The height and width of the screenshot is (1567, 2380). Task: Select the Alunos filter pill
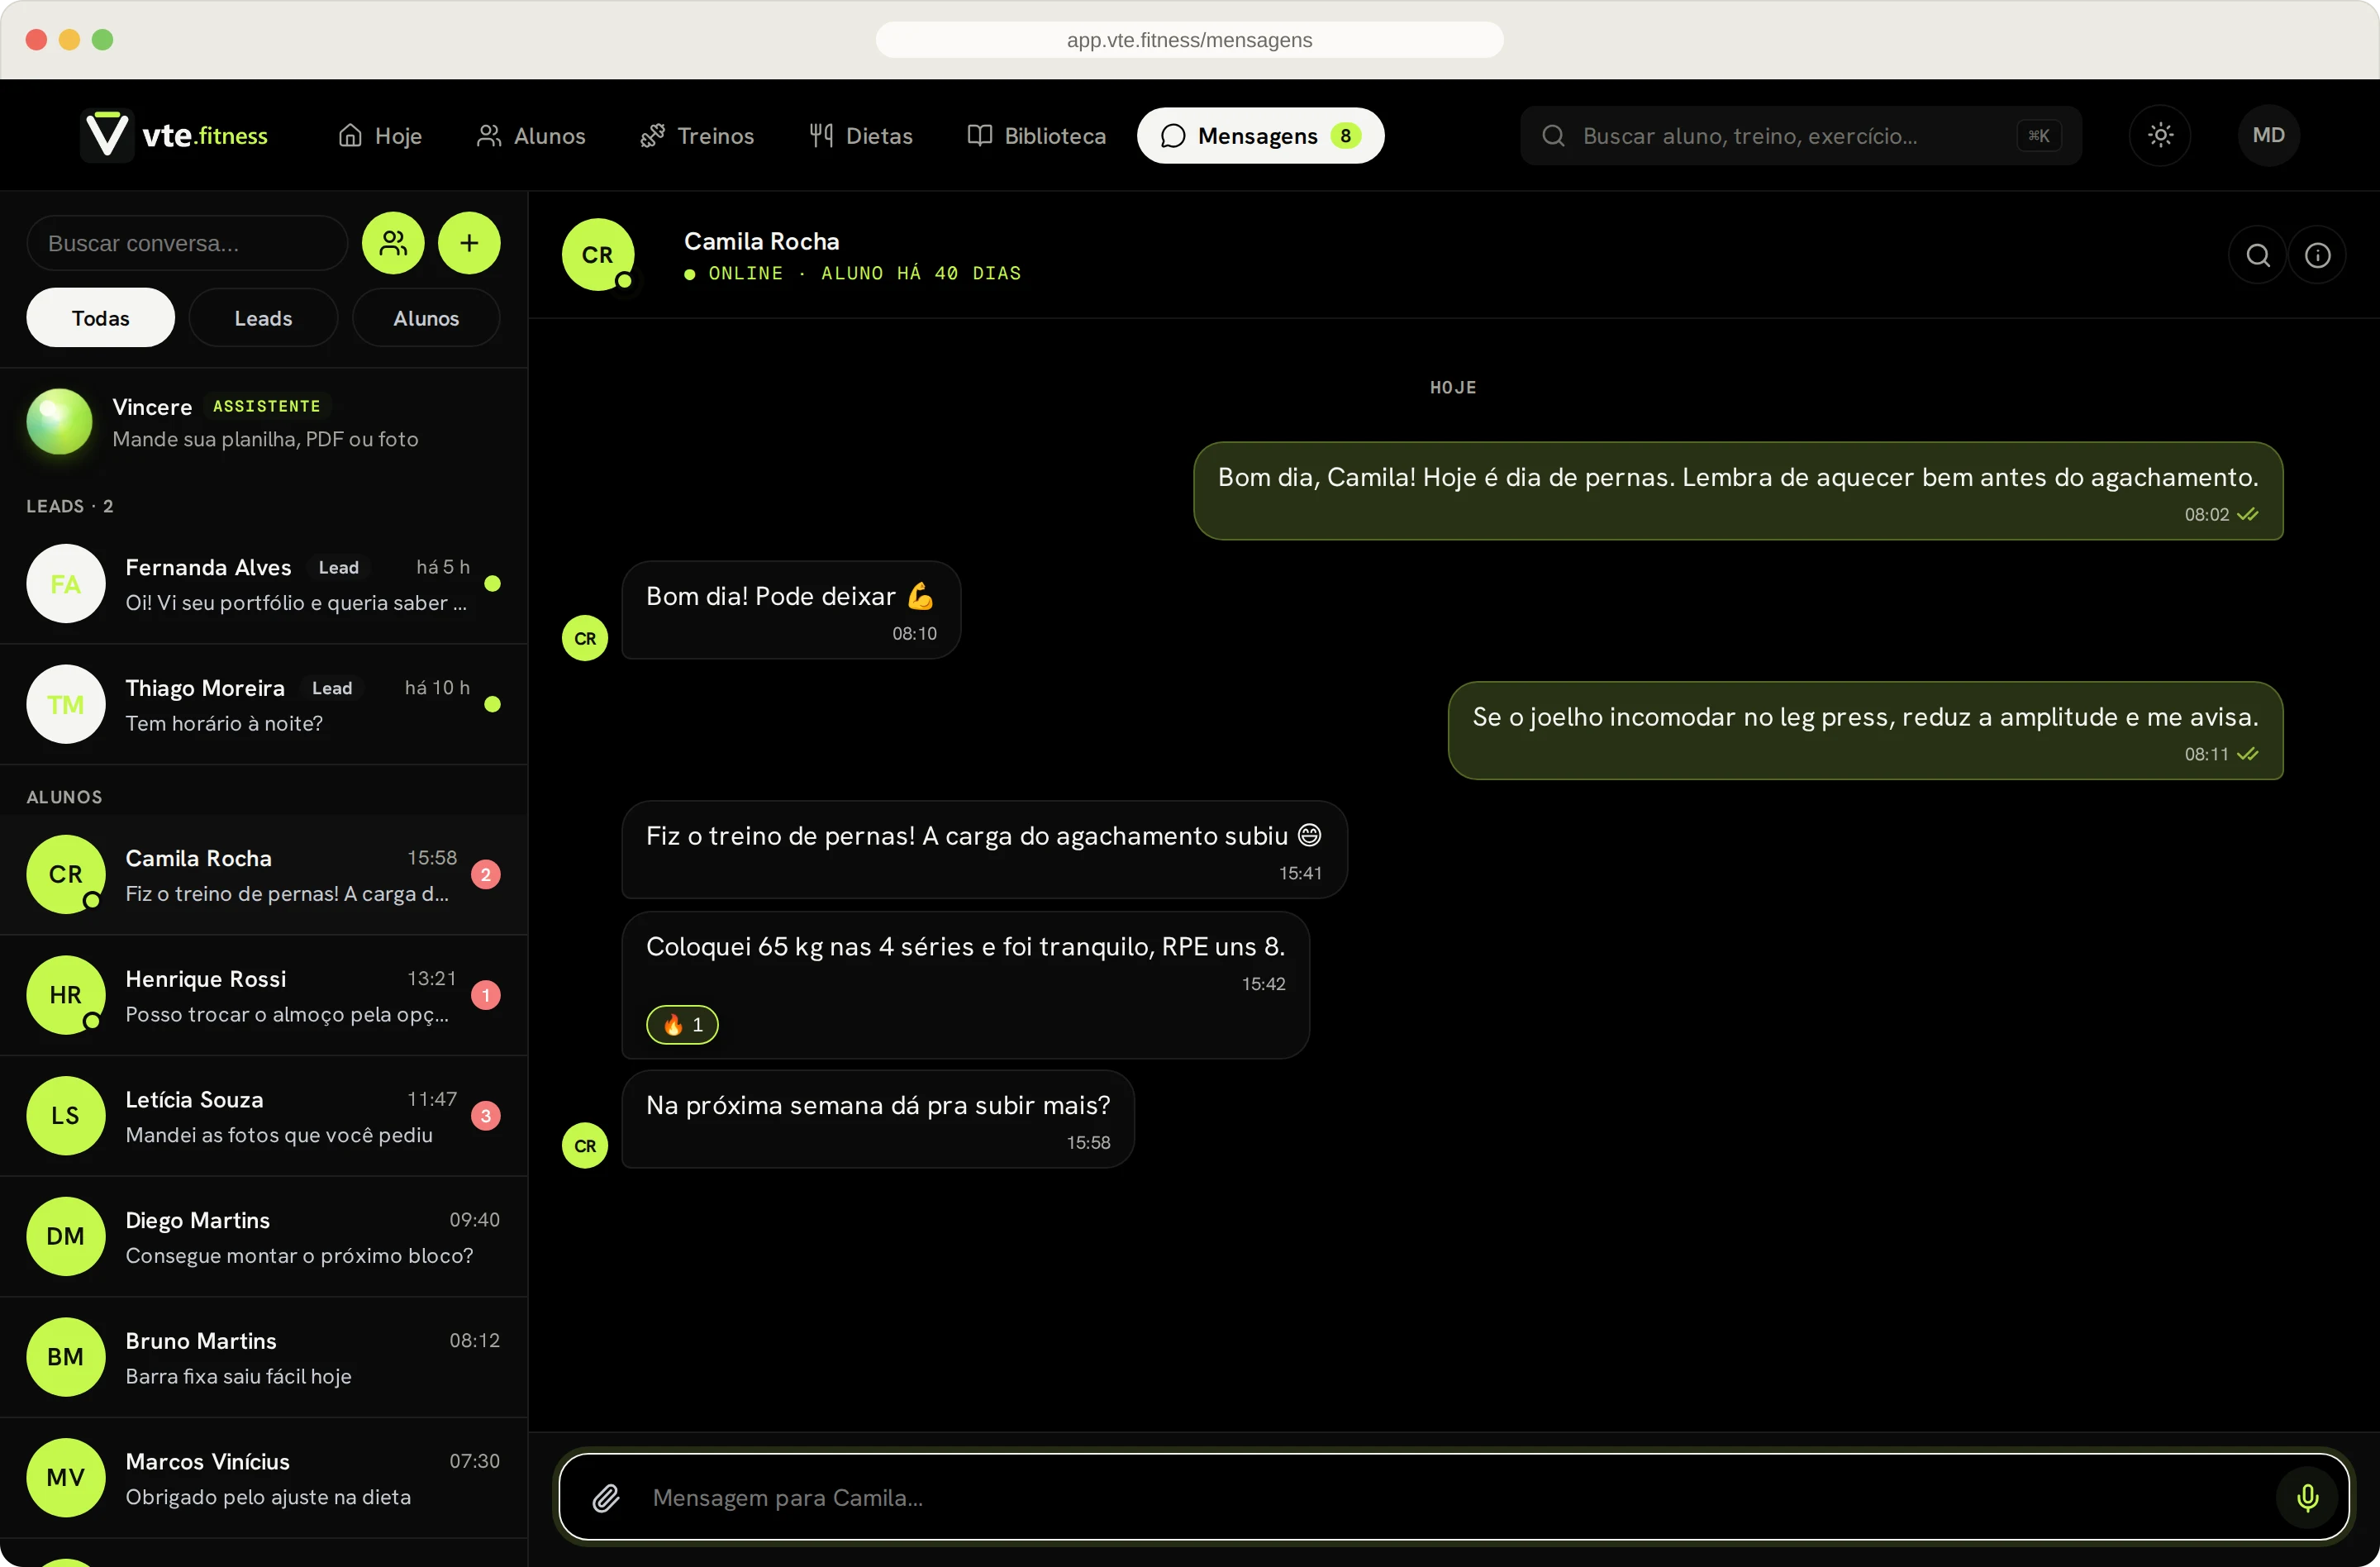pyautogui.click(x=426, y=318)
